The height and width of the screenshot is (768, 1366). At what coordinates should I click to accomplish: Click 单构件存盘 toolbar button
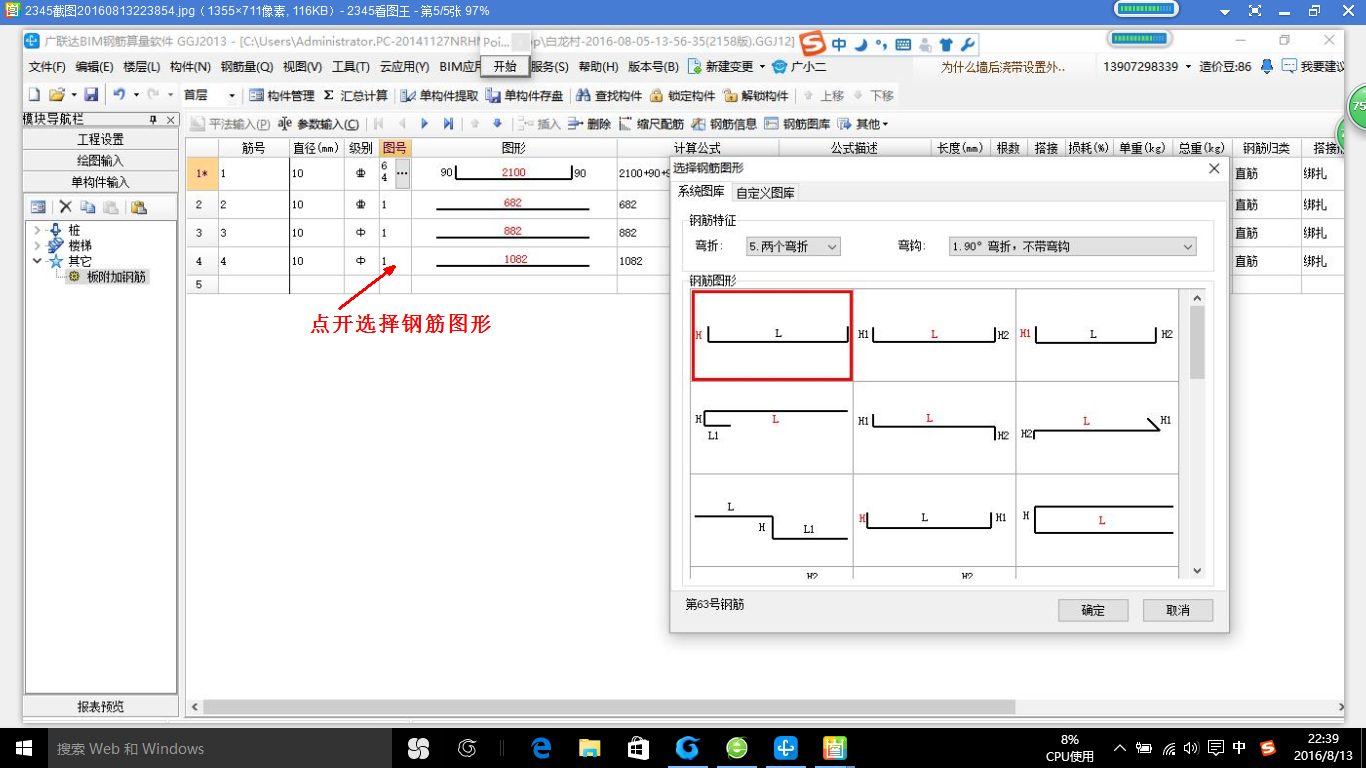(525, 96)
